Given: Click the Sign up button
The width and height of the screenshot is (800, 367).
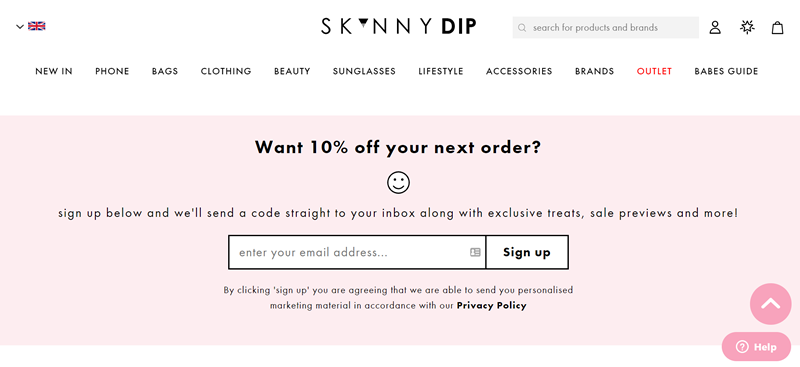Looking at the screenshot, I should (x=527, y=252).
